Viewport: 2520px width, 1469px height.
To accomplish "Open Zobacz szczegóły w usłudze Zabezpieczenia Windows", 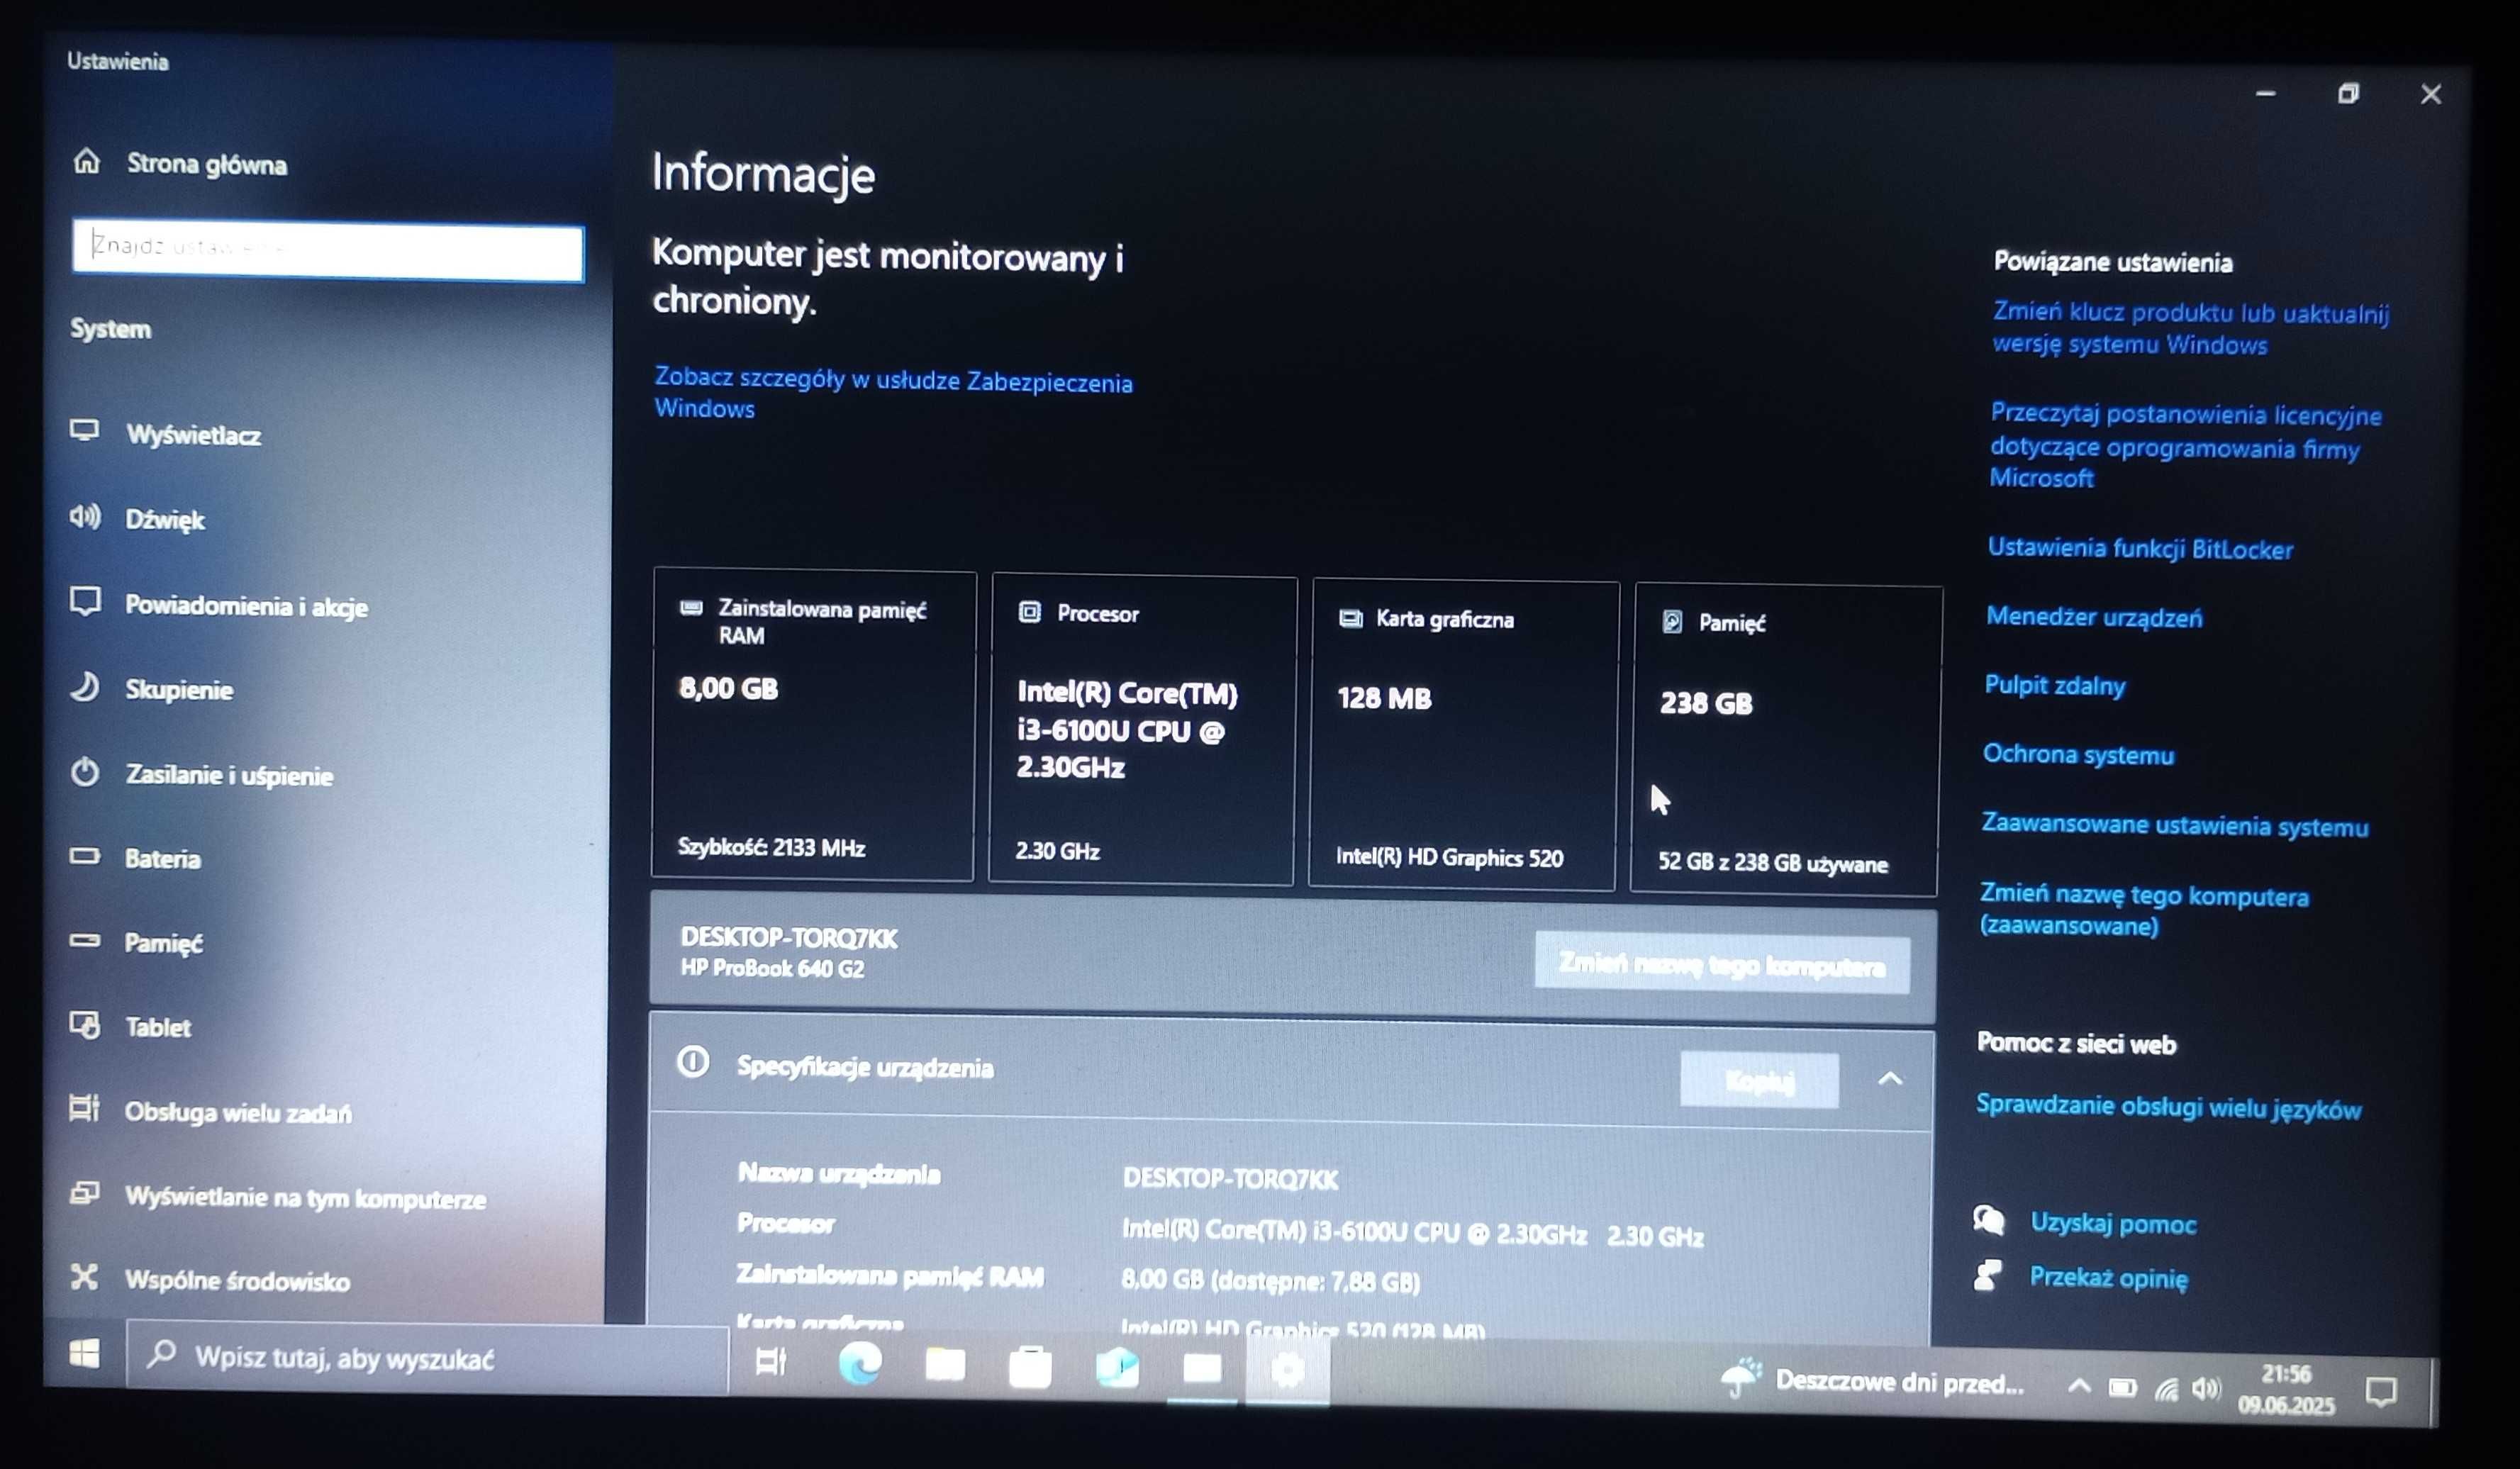I will 893,393.
